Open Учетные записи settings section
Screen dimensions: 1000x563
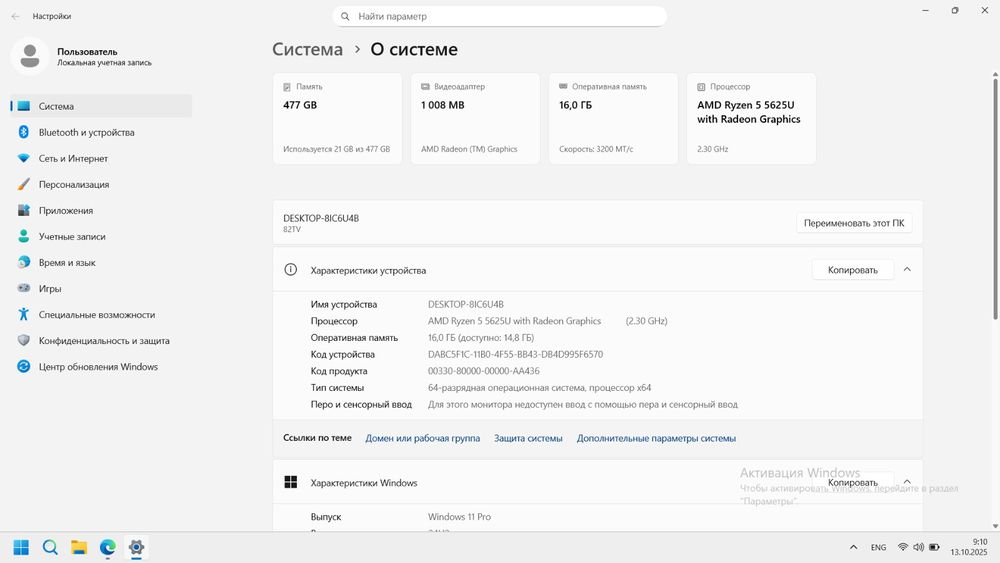(72, 236)
